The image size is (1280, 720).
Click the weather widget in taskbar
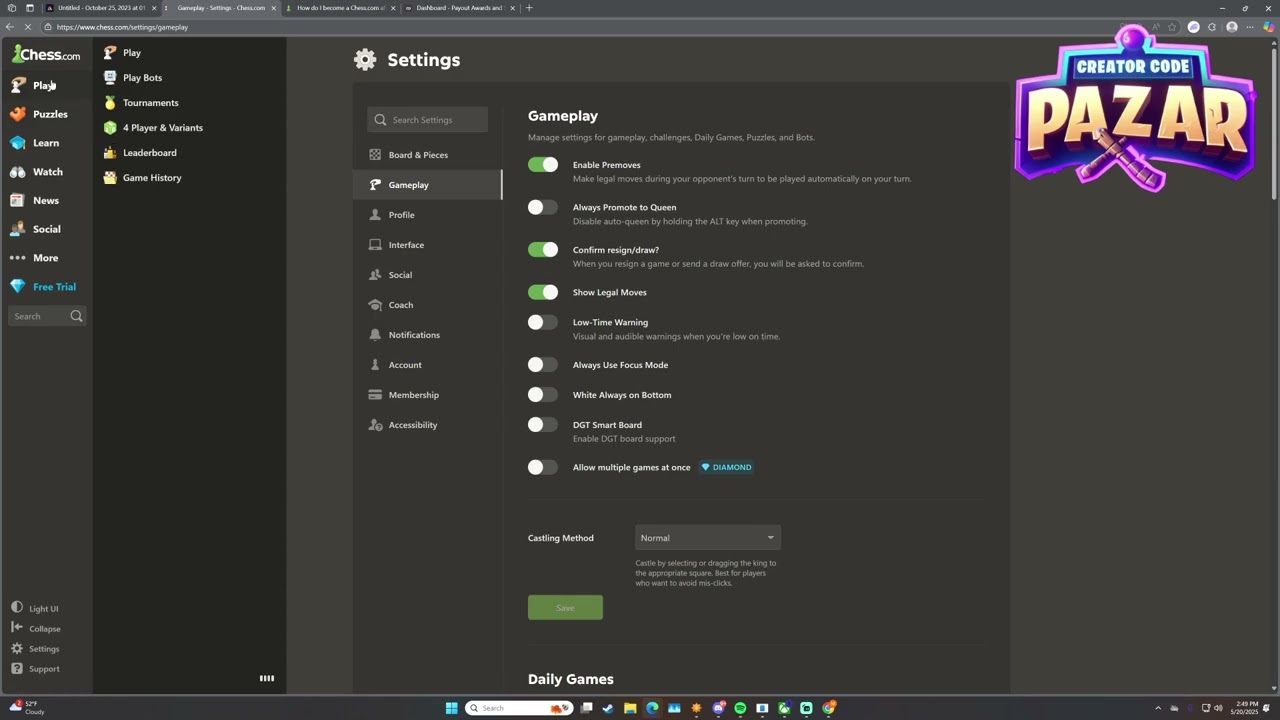coord(26,708)
